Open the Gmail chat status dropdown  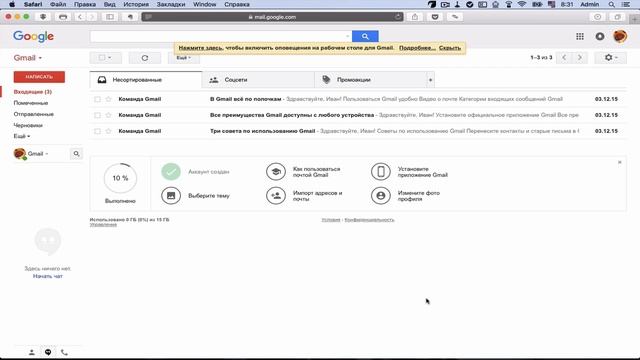[38, 154]
